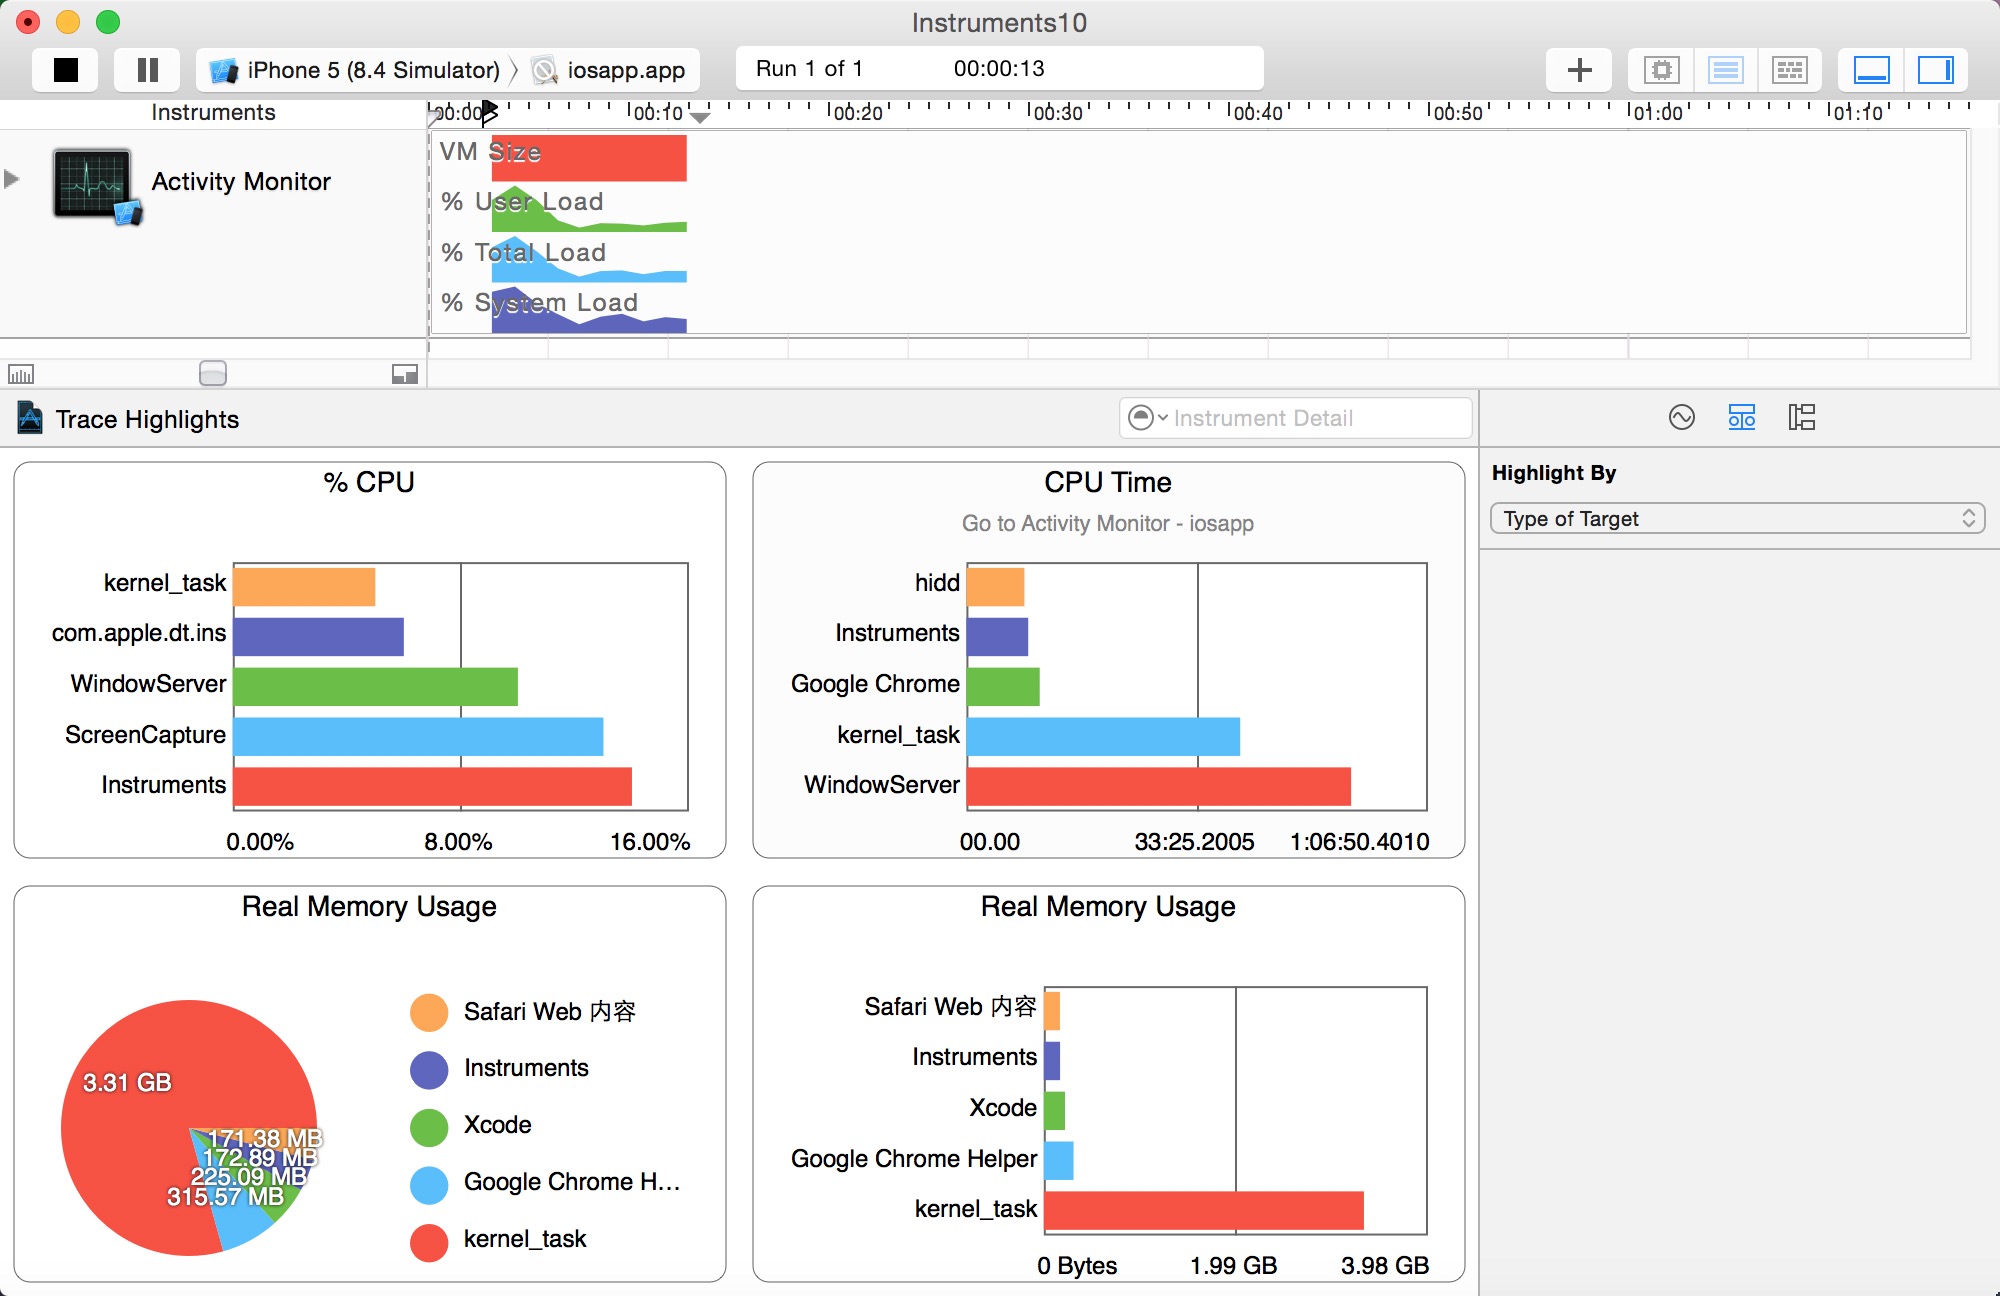The width and height of the screenshot is (2000, 1296).
Task: Toggle the right inspector pane visibility
Action: click(1935, 70)
